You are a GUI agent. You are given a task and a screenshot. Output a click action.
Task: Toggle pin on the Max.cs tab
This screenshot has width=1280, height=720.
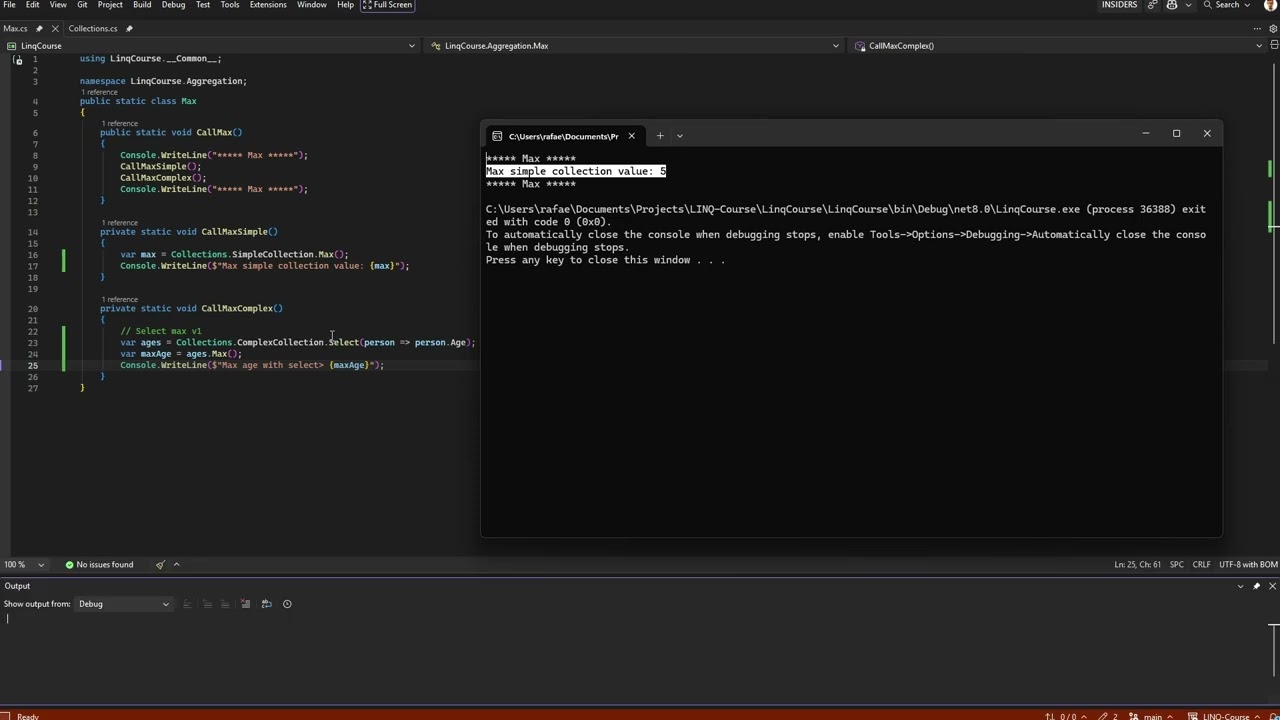coord(40,28)
